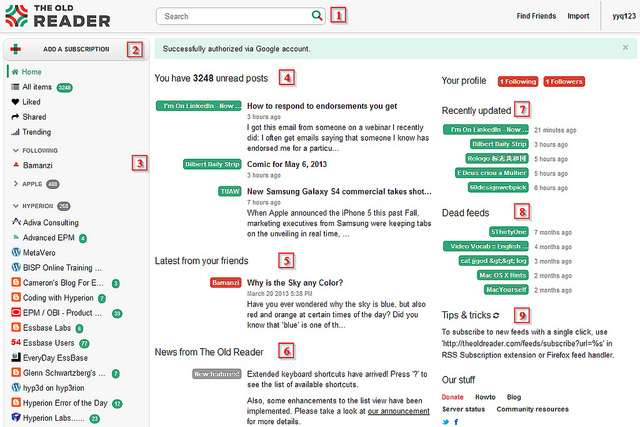
Task: Open Bamanzi in Following list
Action: tap(38, 165)
